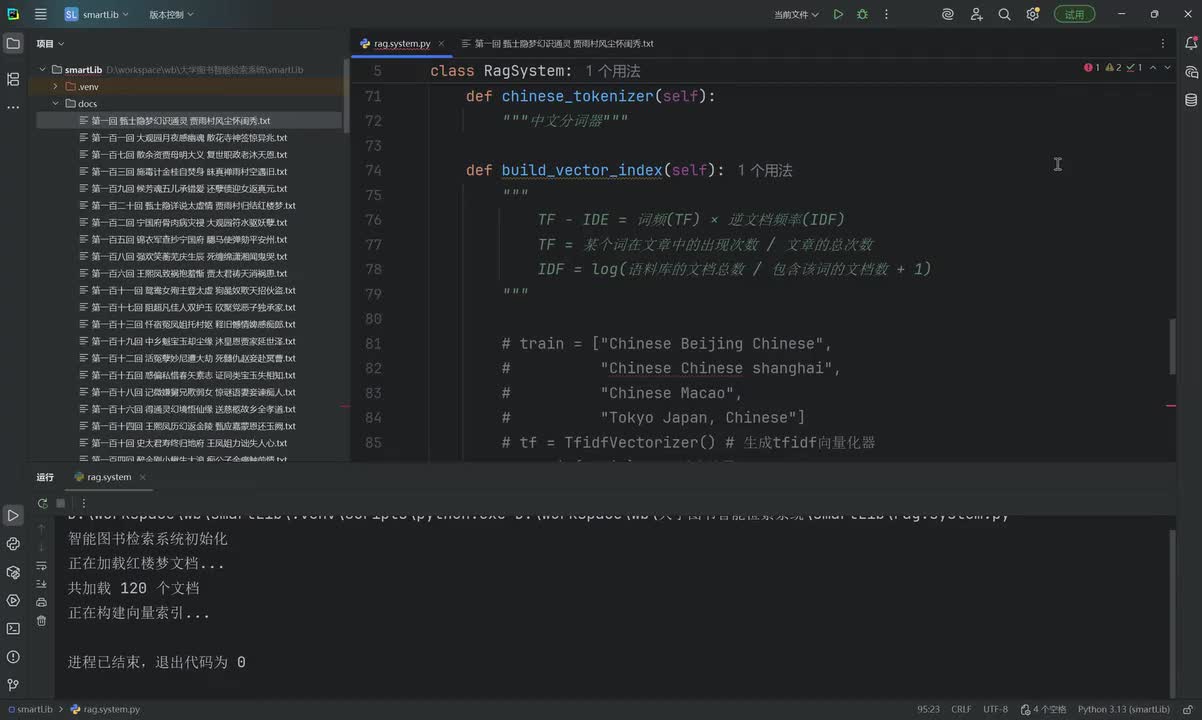Start debugging with the bug icon
This screenshot has height=720, width=1202.
tap(862, 14)
